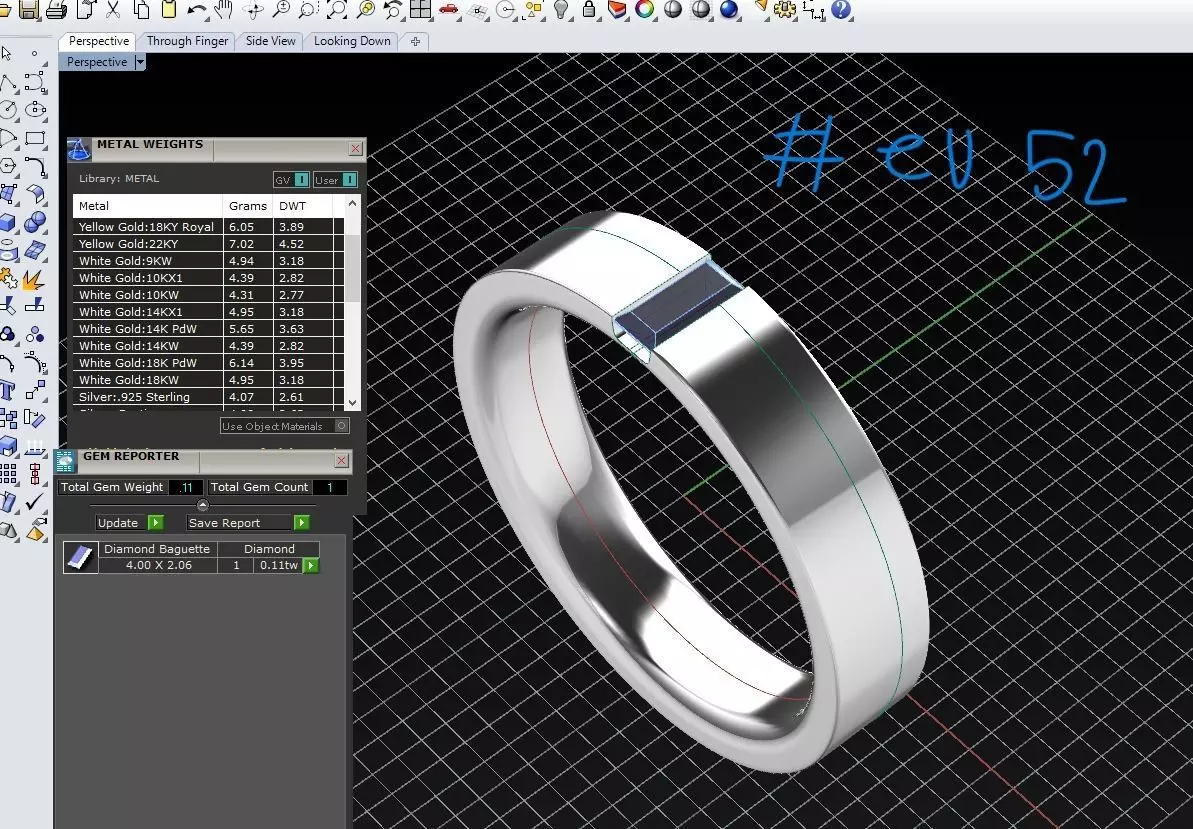Select the Rectangle tool in sidebar

pos(35,138)
